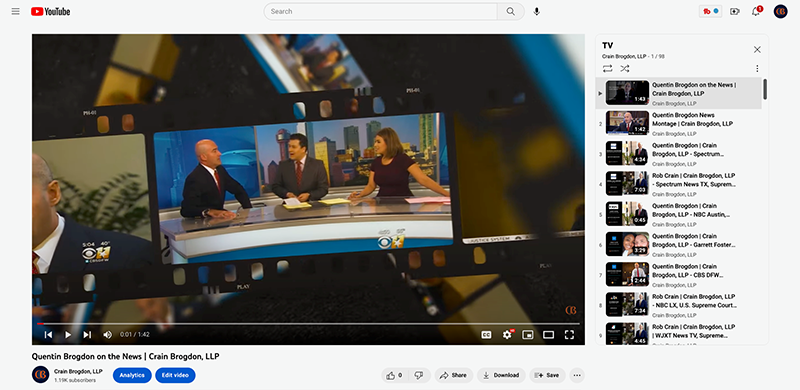Select Rob Crain Spectrum News TX playlist video
The width and height of the screenshot is (800, 390).
tap(678, 184)
